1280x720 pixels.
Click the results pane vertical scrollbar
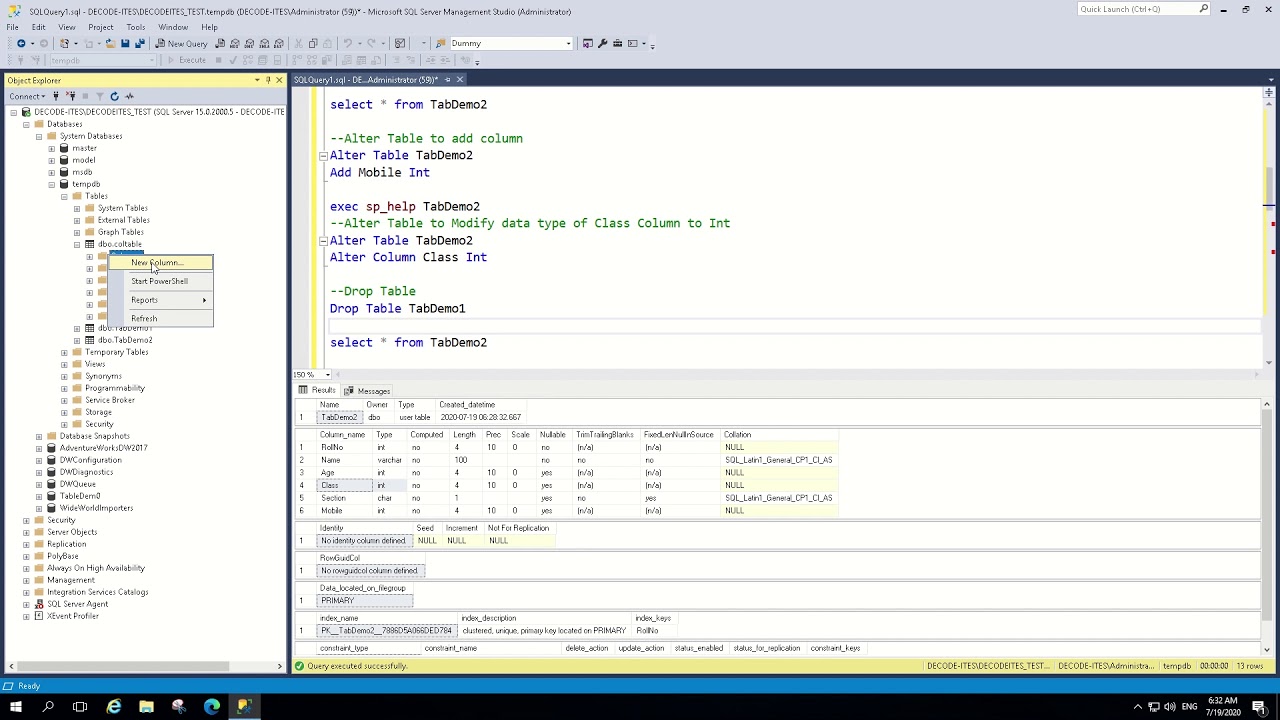tap(1268, 527)
